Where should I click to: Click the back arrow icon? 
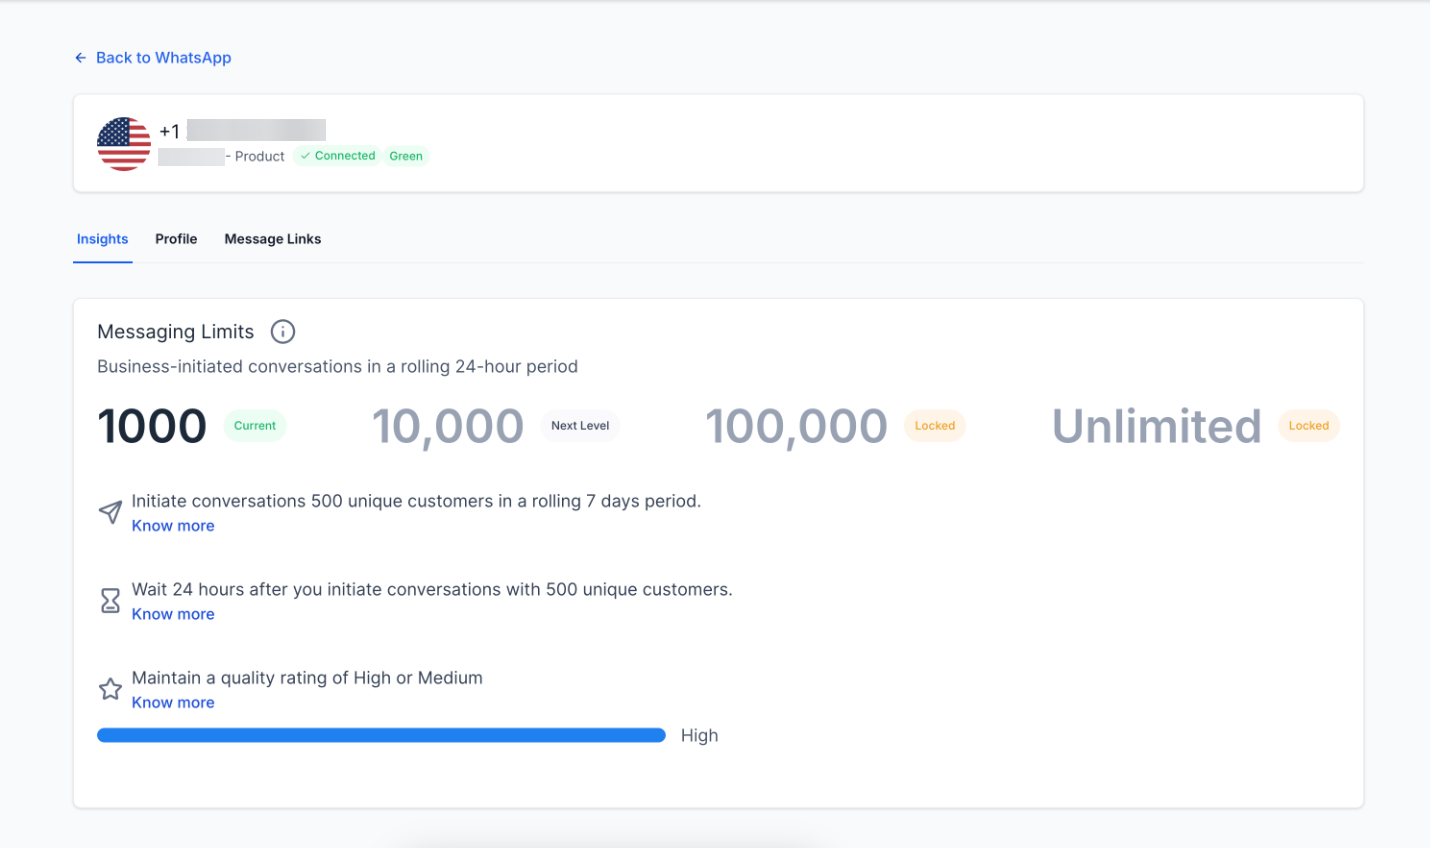coord(80,58)
